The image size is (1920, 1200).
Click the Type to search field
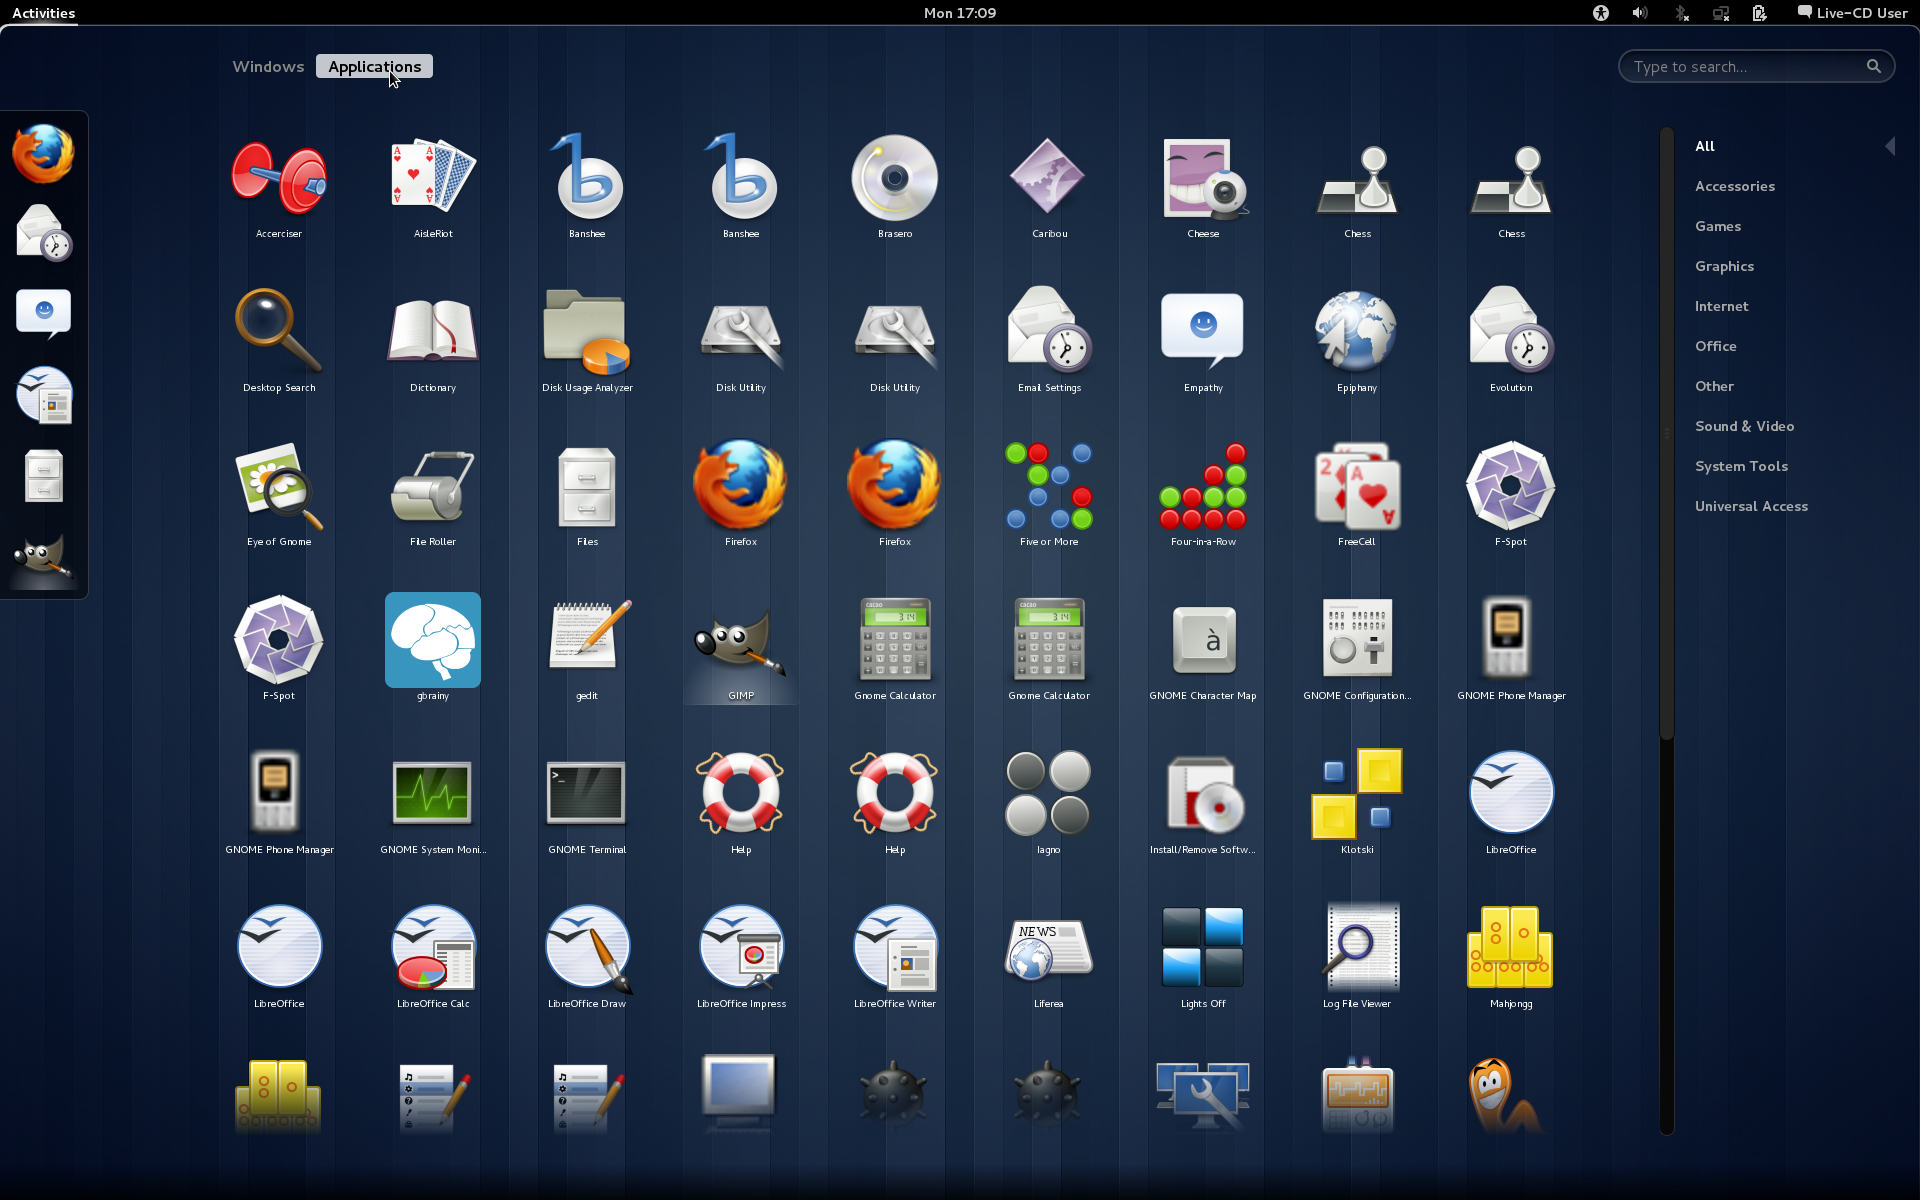(1756, 66)
